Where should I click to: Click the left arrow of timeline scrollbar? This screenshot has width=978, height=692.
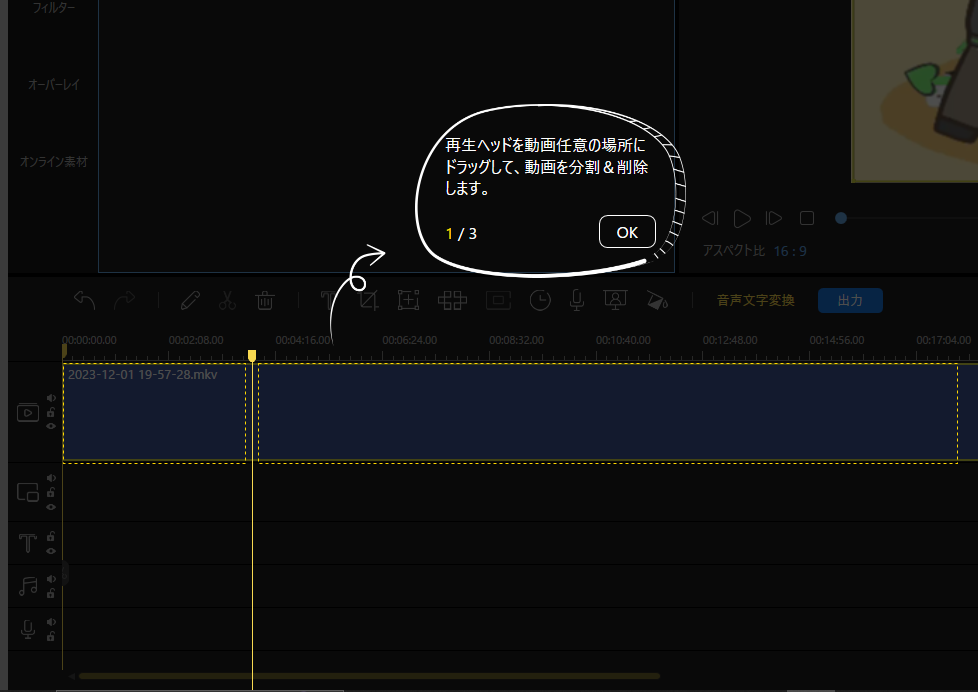70,676
